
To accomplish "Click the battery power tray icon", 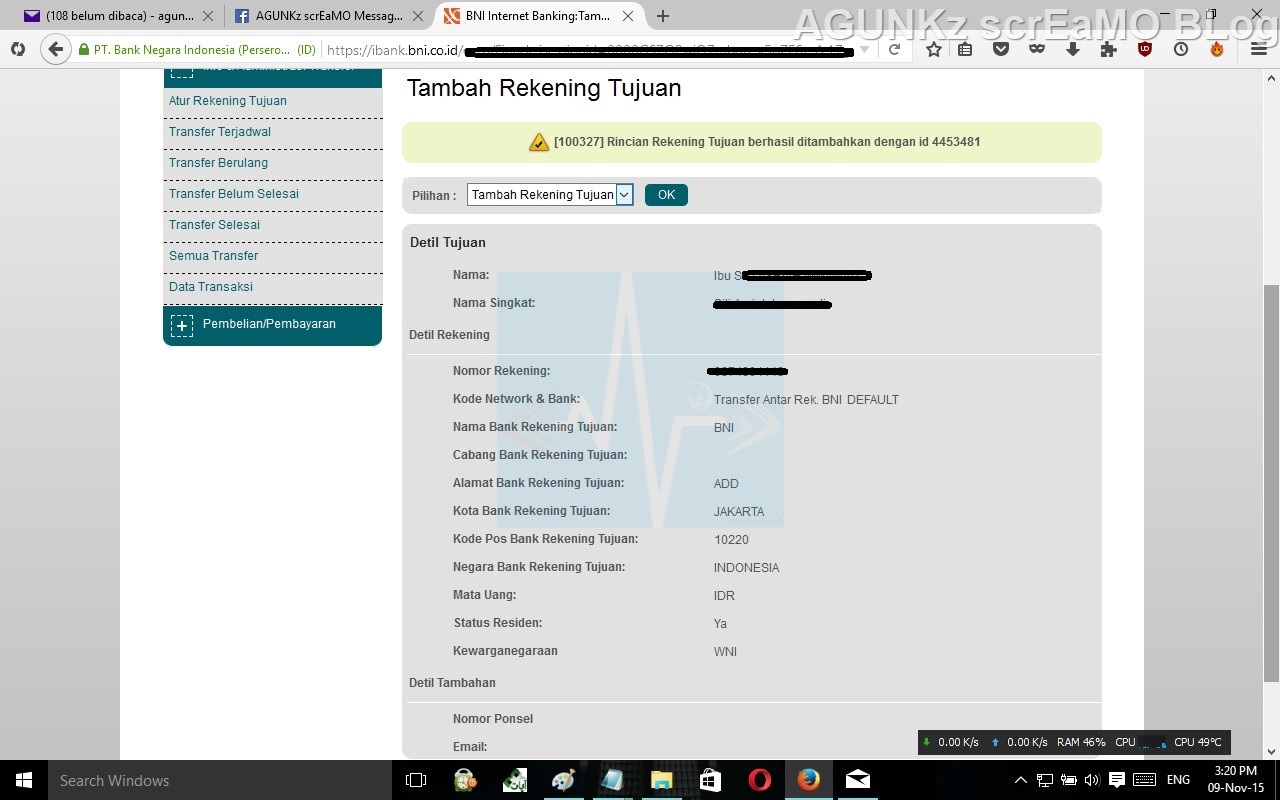I will point(1068,780).
